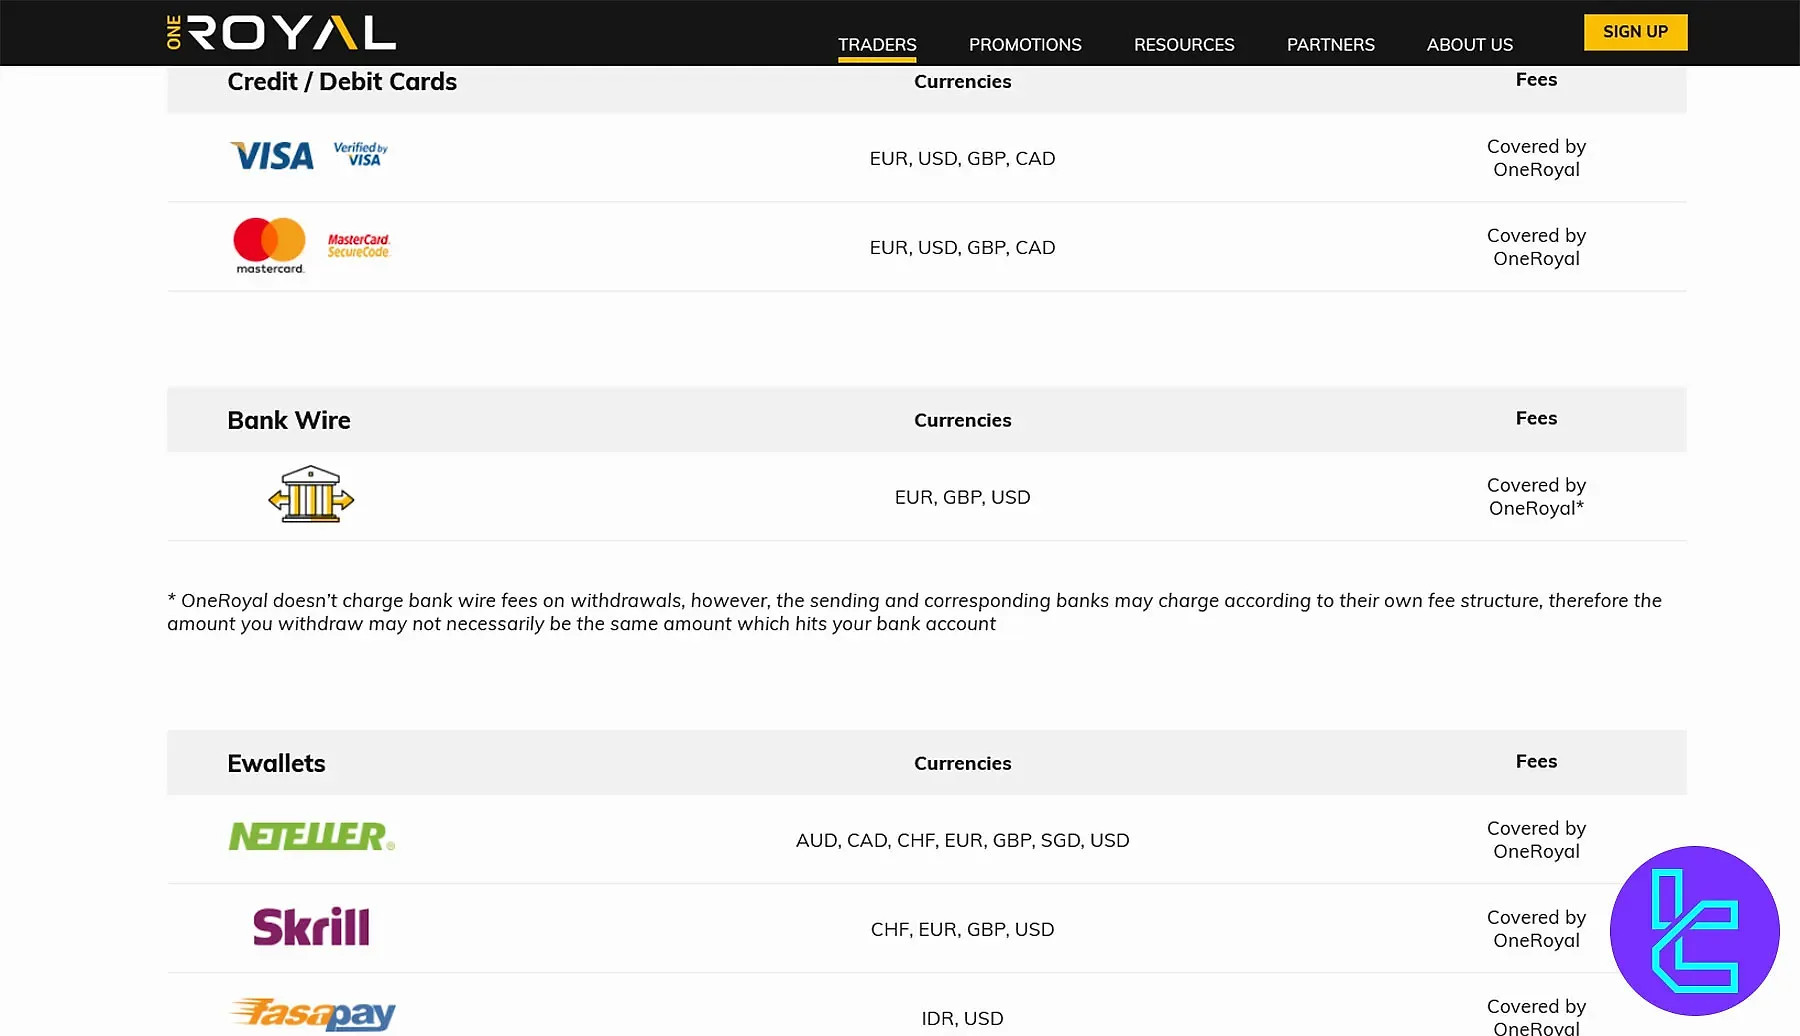This screenshot has width=1800, height=1036.
Task: Open the Promotions menu
Action: (1025, 45)
